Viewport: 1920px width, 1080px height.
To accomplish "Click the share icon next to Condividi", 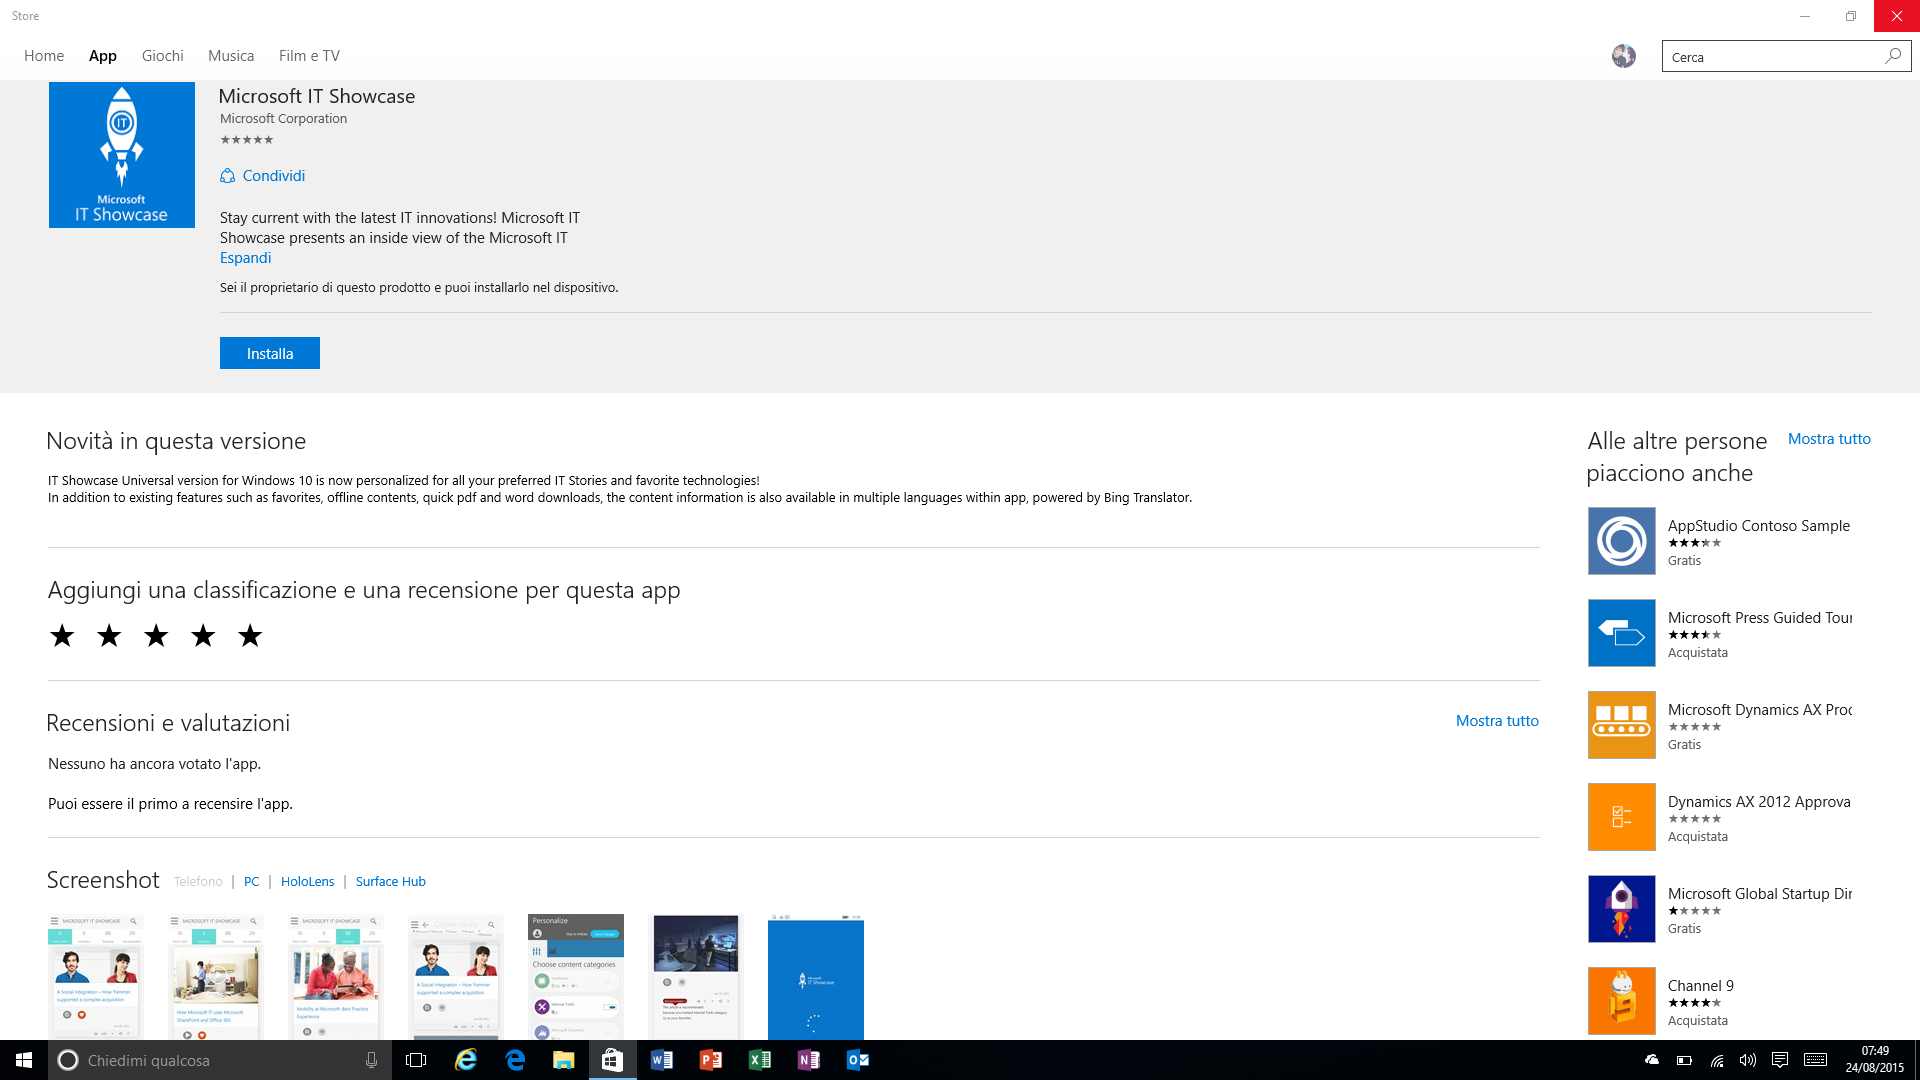I will 228,176.
